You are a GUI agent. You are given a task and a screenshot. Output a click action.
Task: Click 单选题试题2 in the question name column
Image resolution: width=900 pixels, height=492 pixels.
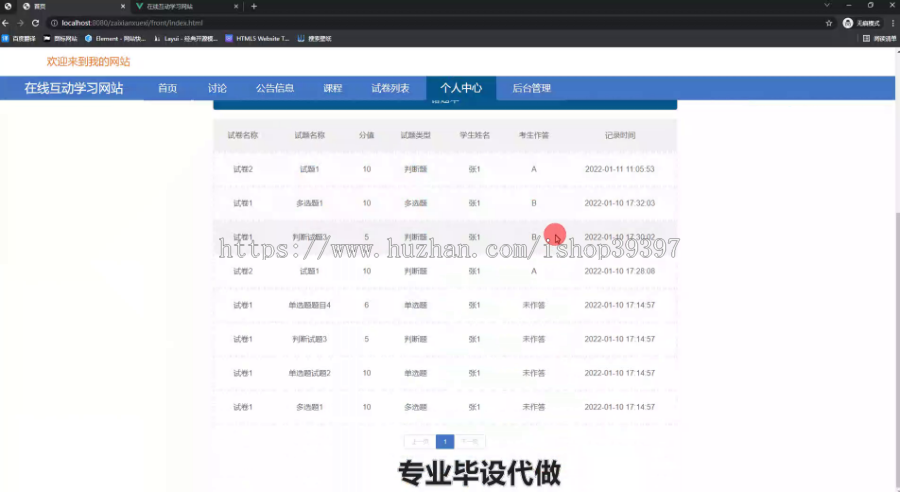point(309,373)
